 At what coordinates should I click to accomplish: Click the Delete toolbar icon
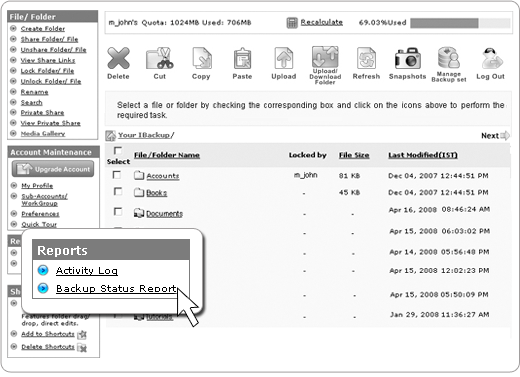118,58
